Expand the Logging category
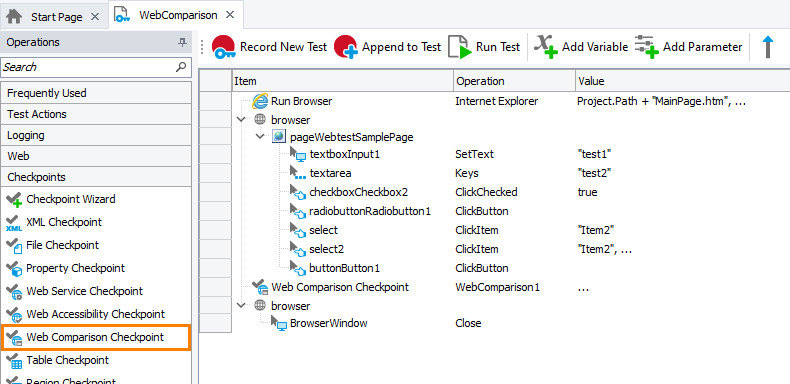The height and width of the screenshot is (384, 790). (x=96, y=136)
